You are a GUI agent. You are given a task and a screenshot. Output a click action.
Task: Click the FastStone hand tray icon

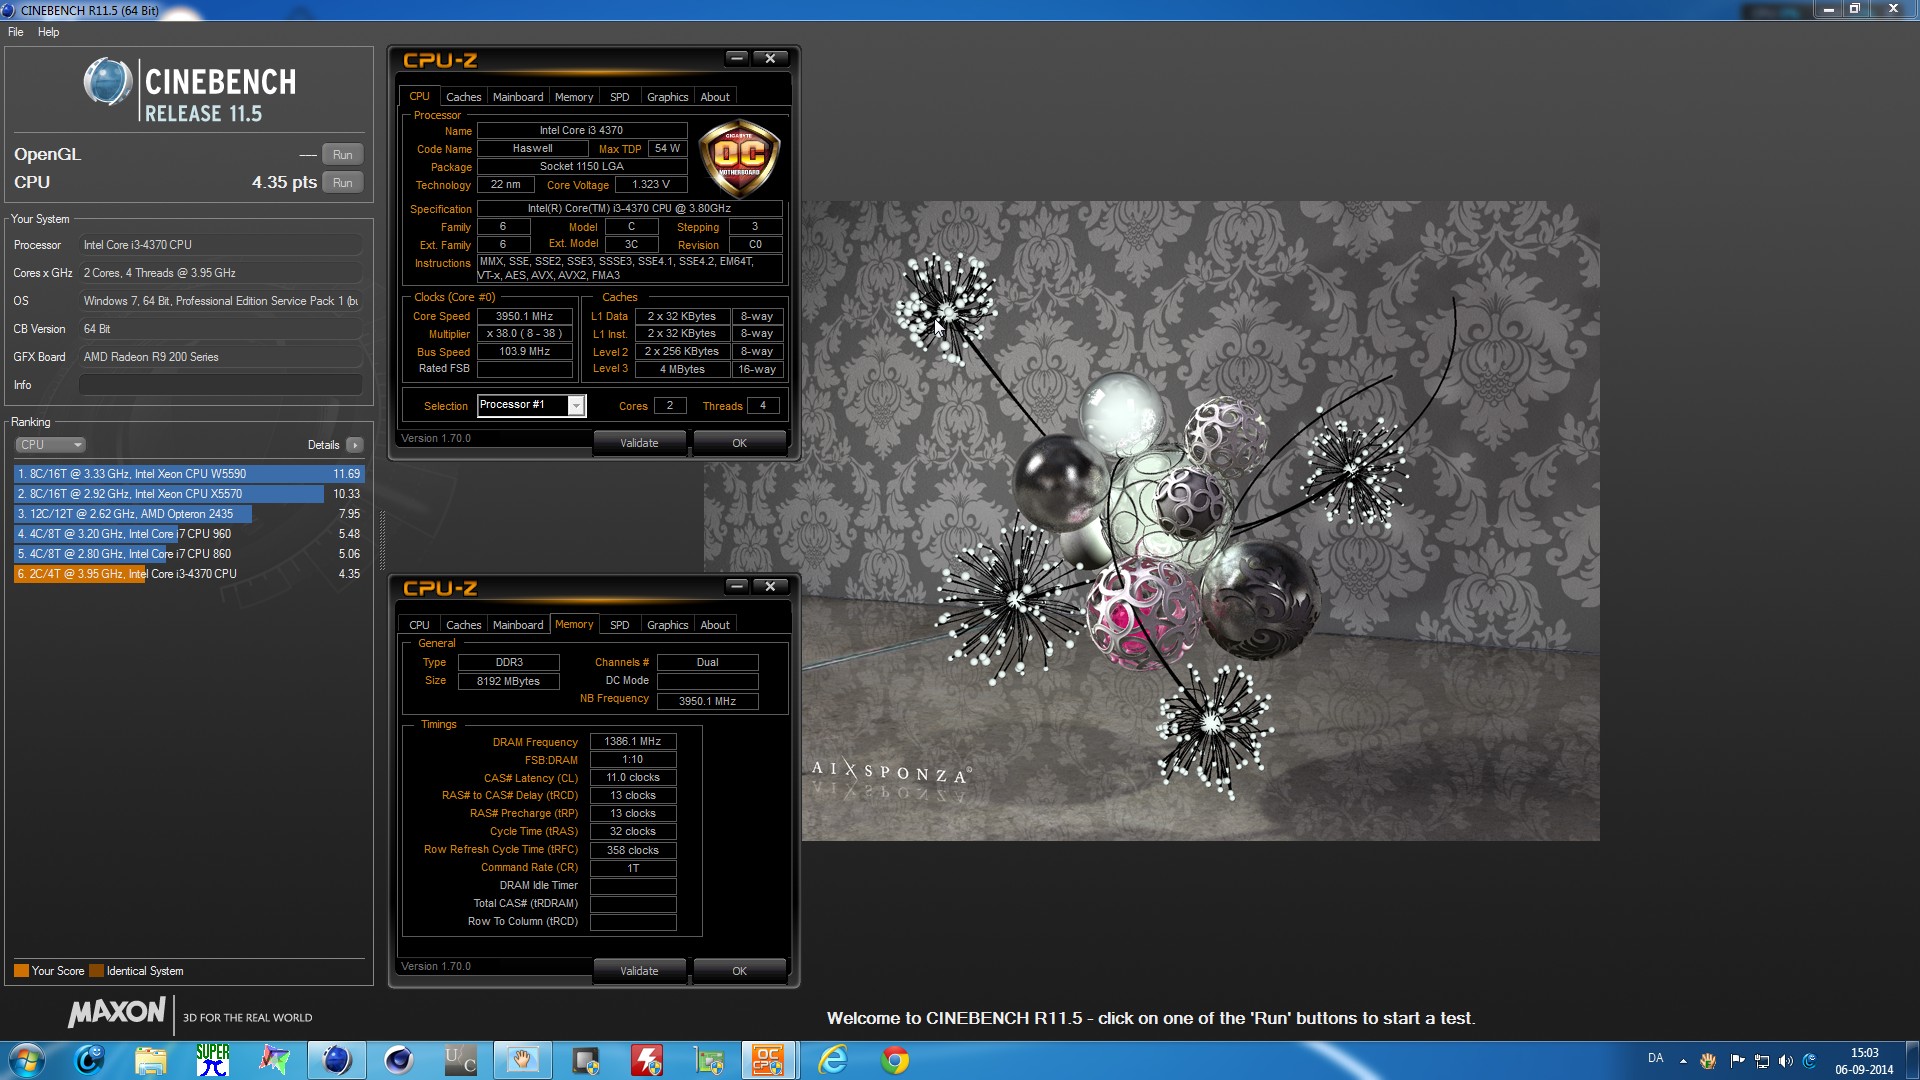click(x=1708, y=1061)
